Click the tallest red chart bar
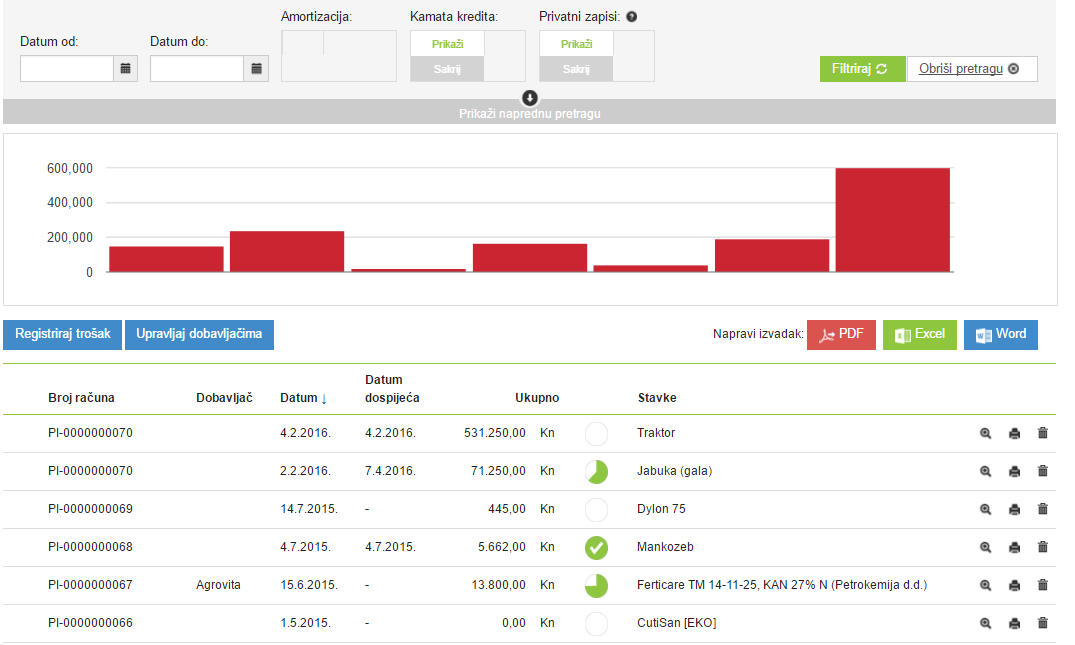This screenshot has height=645, width=1075. [x=892, y=219]
